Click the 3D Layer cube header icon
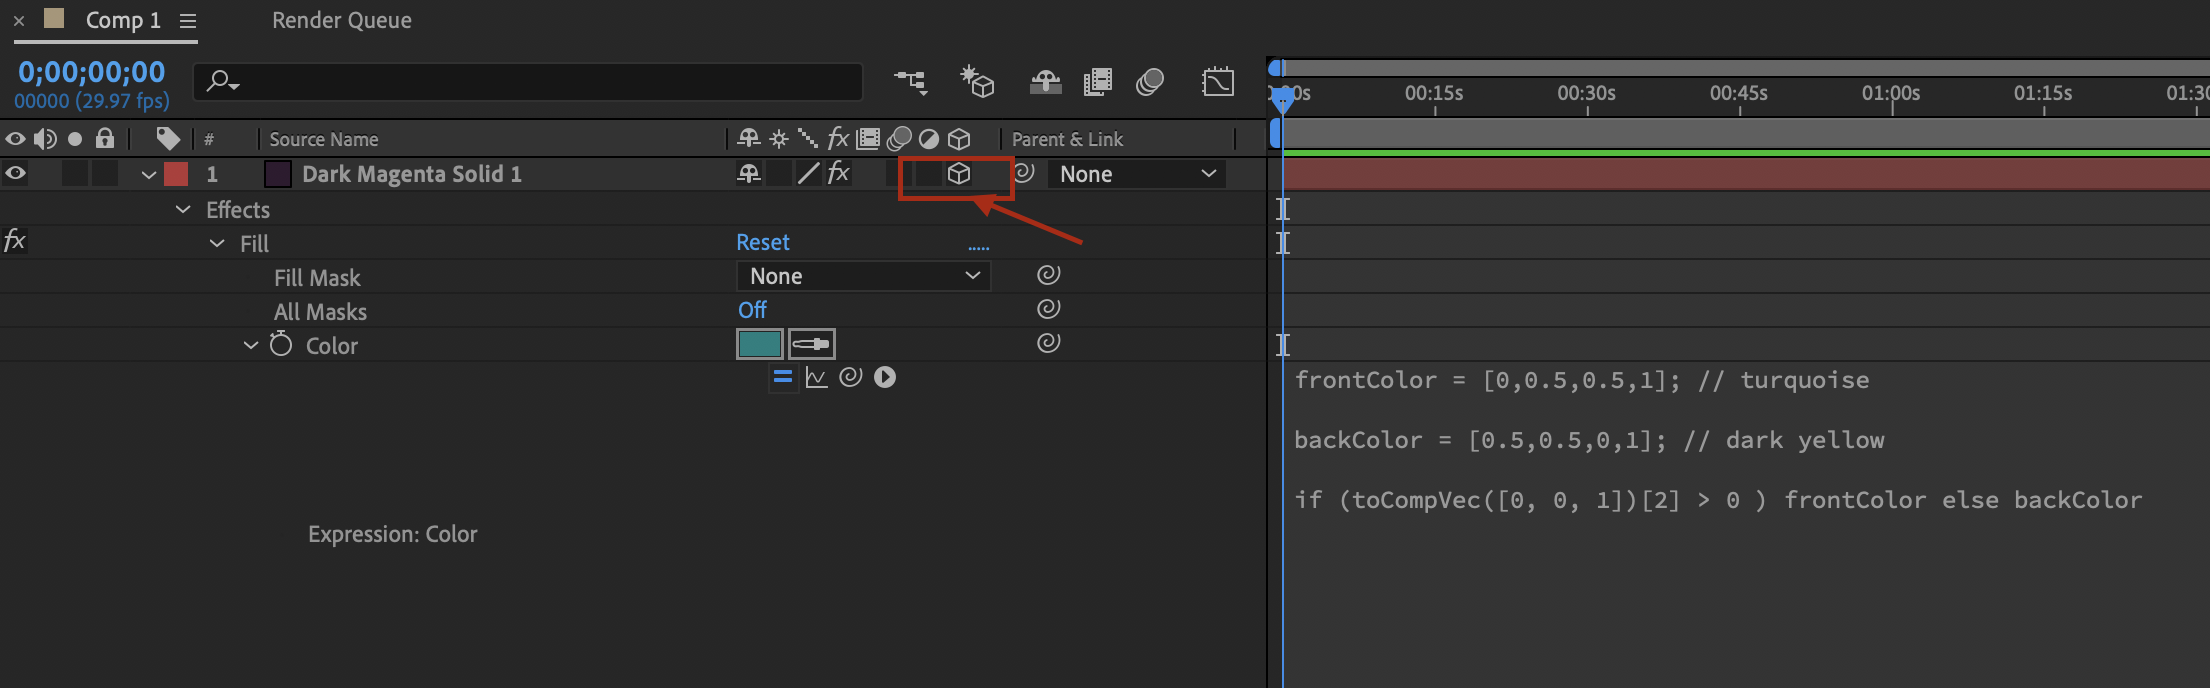Image resolution: width=2210 pixels, height=688 pixels. click(959, 138)
